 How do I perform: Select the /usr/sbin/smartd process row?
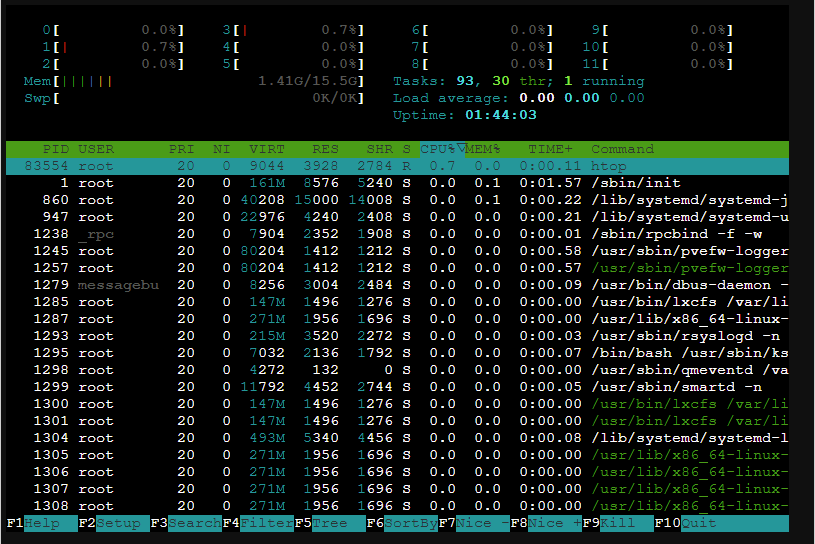tap(400, 387)
